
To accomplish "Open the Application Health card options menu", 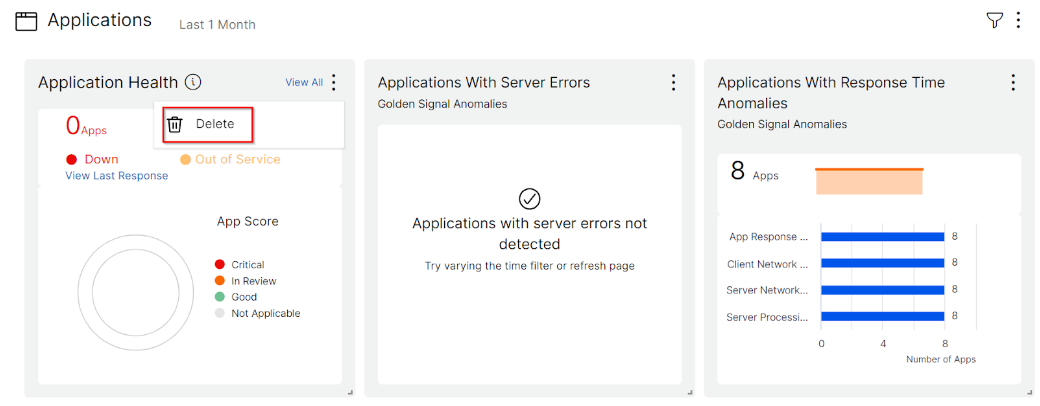I will tap(334, 82).
